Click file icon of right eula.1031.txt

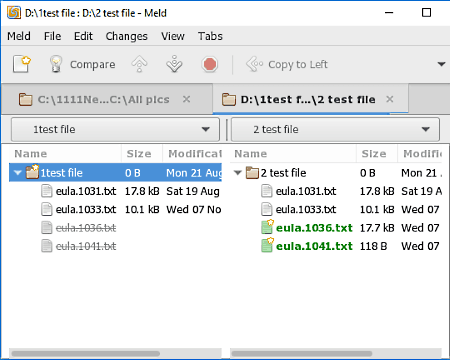click(x=267, y=191)
